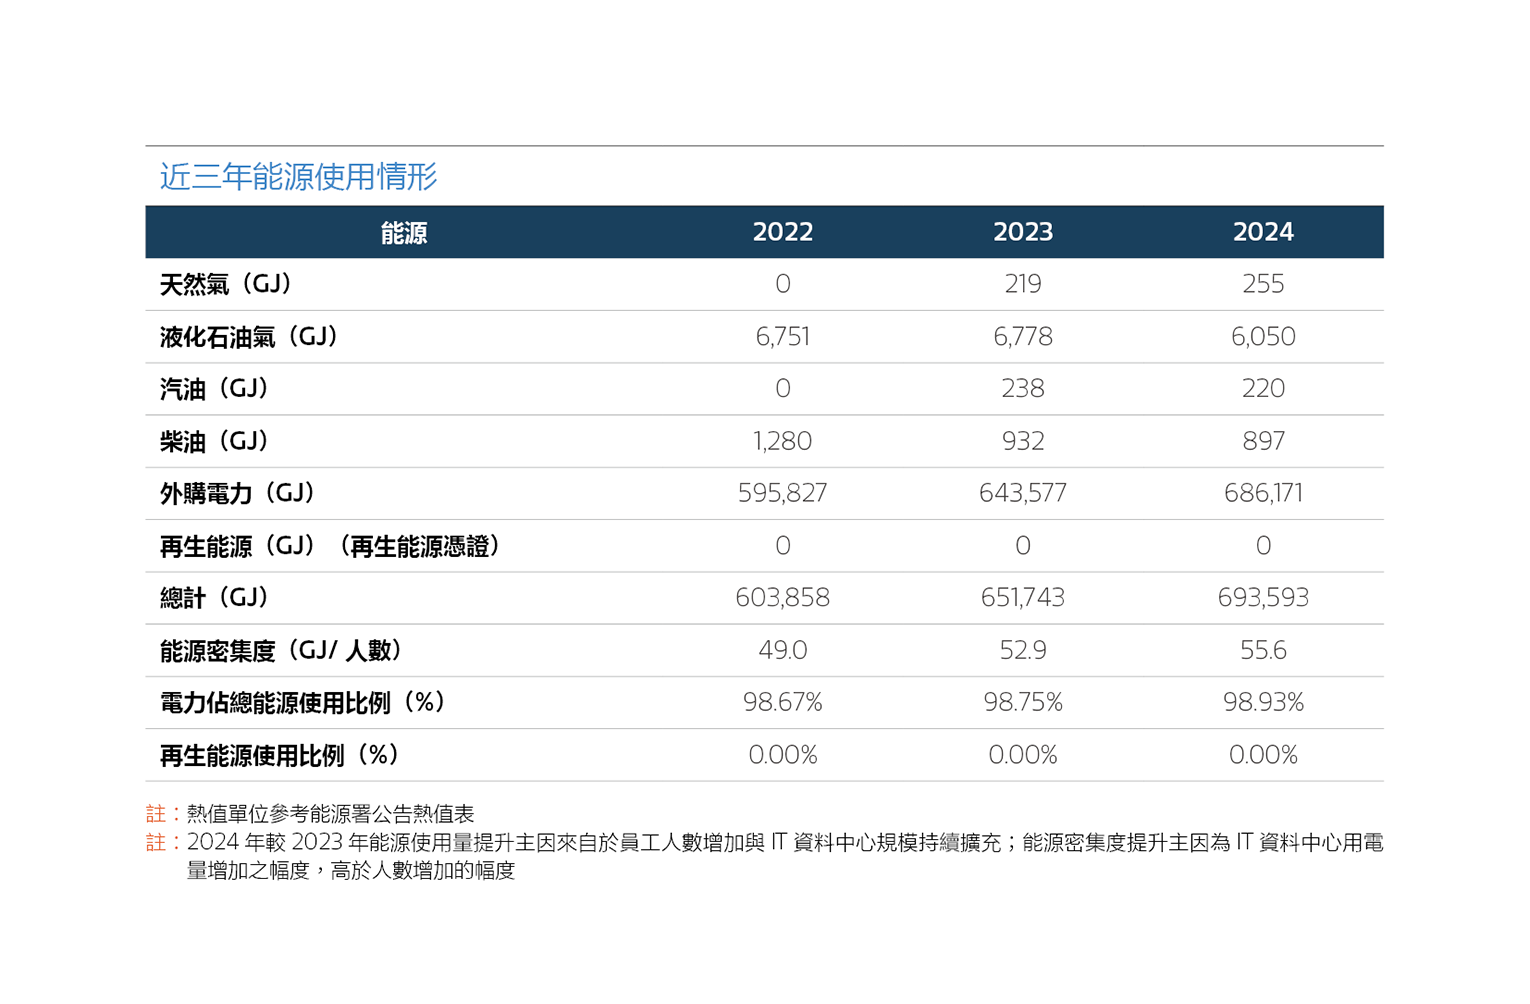Select the 再生能源（GJ）（再生能源憑證） row label

[x=330, y=546]
